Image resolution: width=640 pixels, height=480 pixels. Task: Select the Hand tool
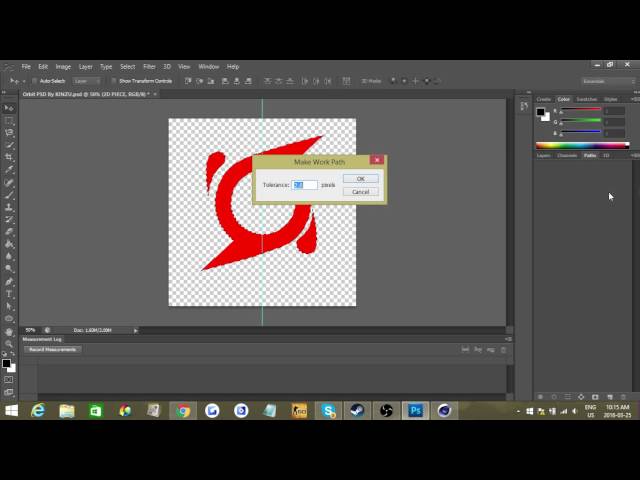9,332
